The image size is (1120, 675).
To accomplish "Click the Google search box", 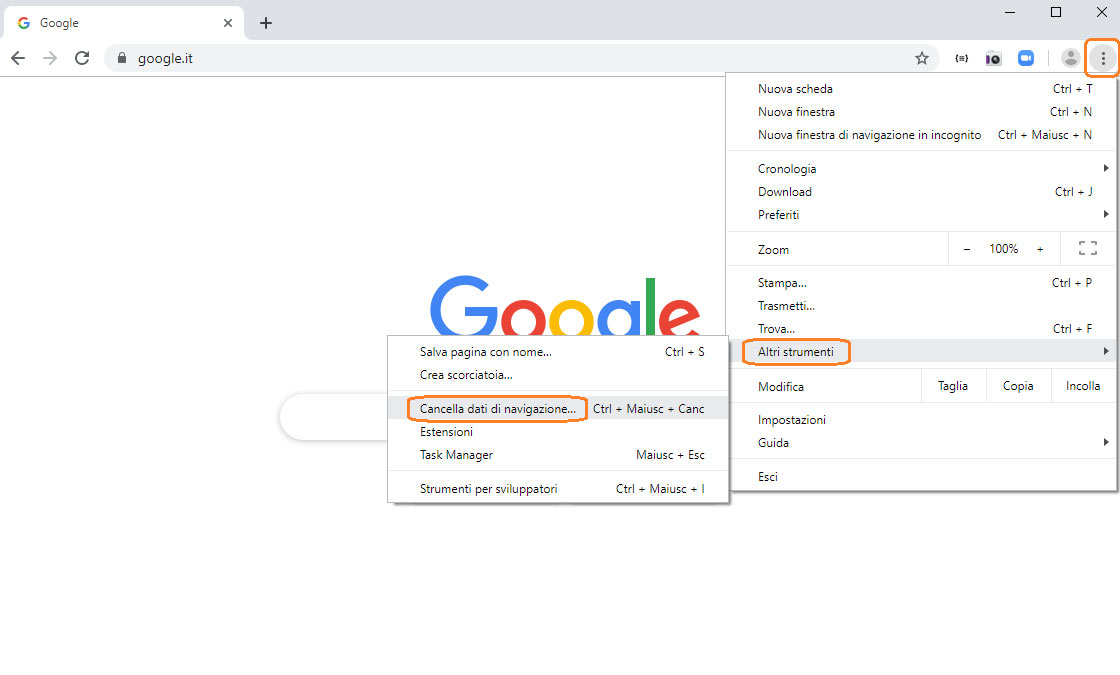I will pyautogui.click(x=334, y=416).
